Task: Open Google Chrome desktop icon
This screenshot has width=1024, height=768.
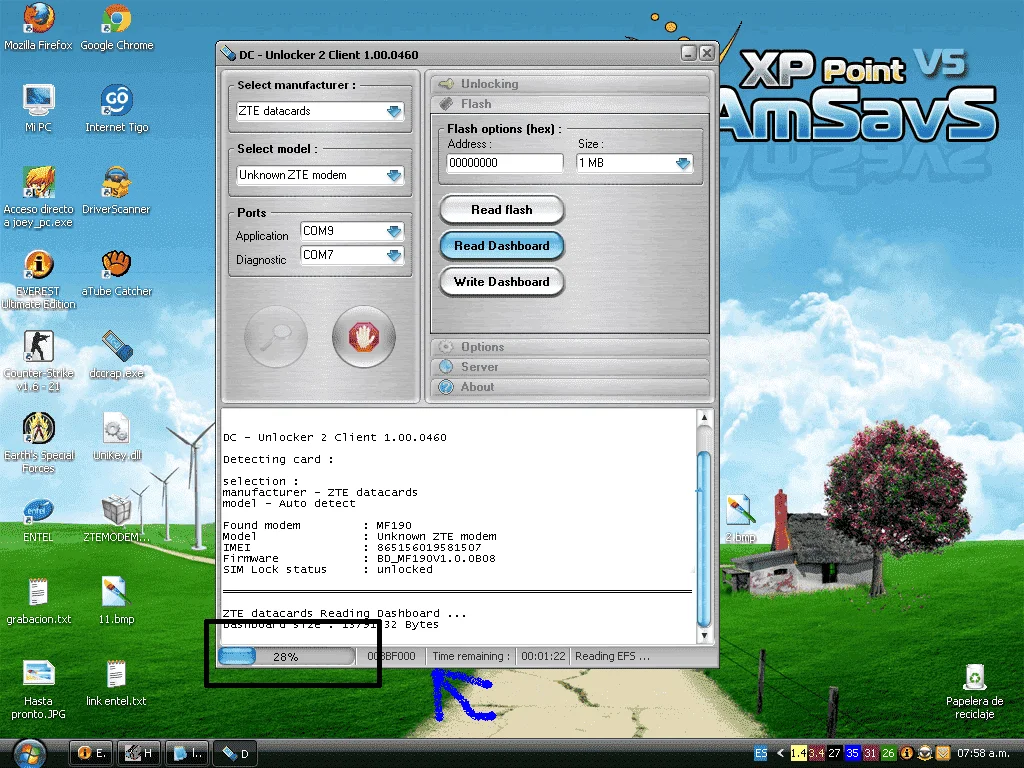Action: point(116,26)
